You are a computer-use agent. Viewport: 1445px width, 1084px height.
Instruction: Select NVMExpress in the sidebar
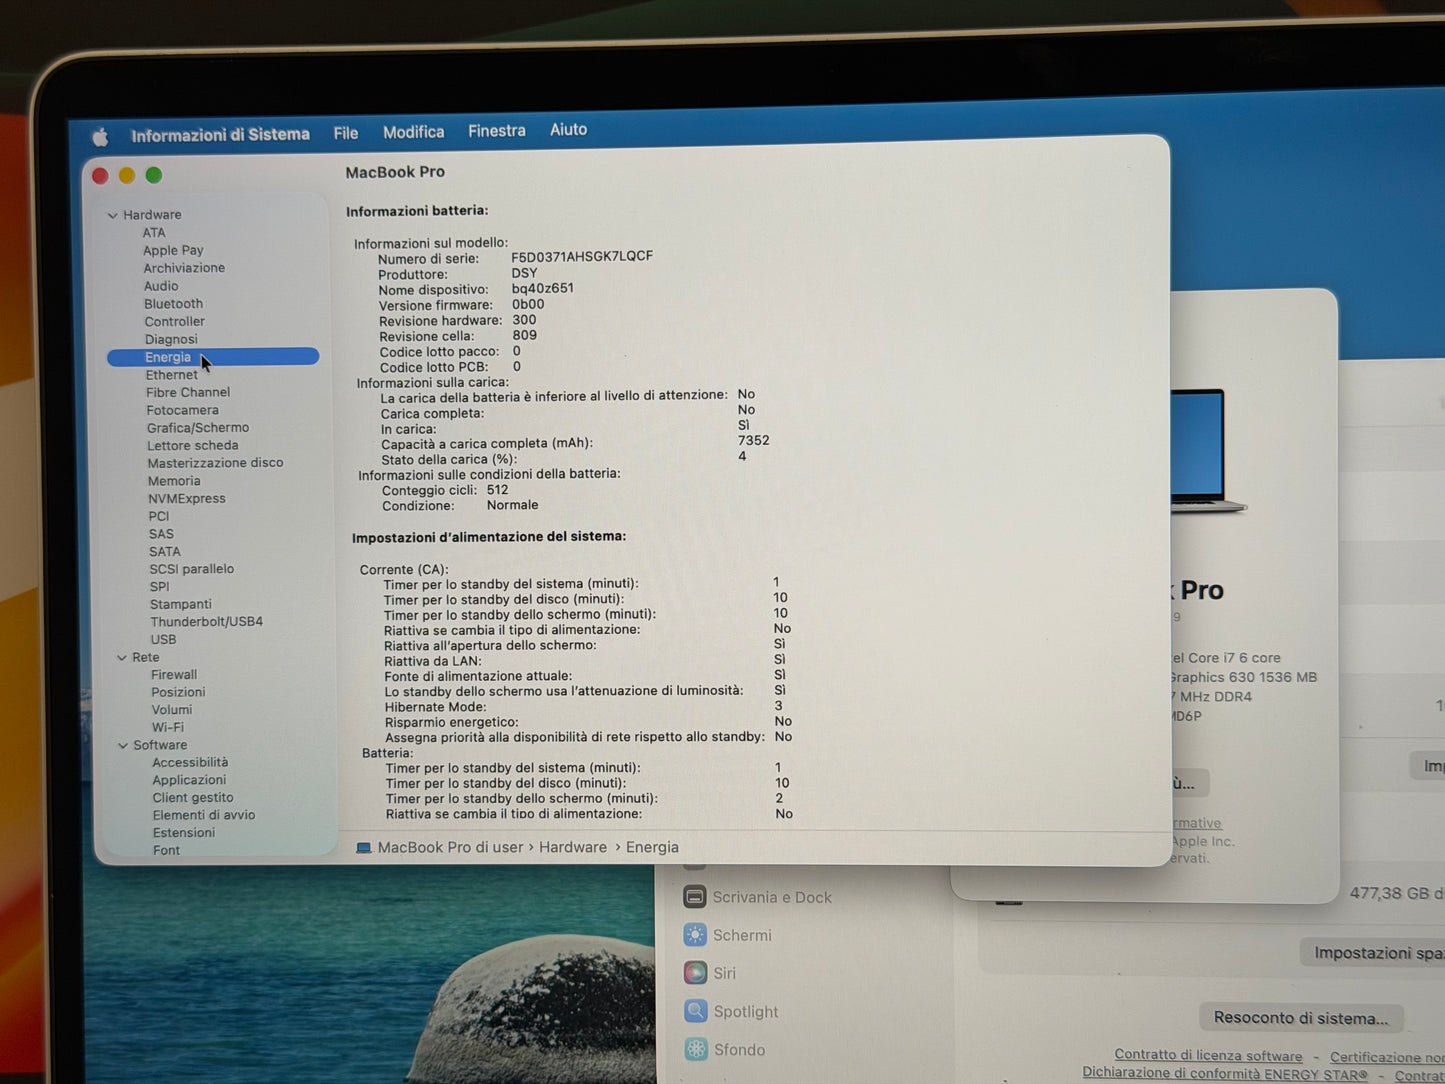(187, 499)
